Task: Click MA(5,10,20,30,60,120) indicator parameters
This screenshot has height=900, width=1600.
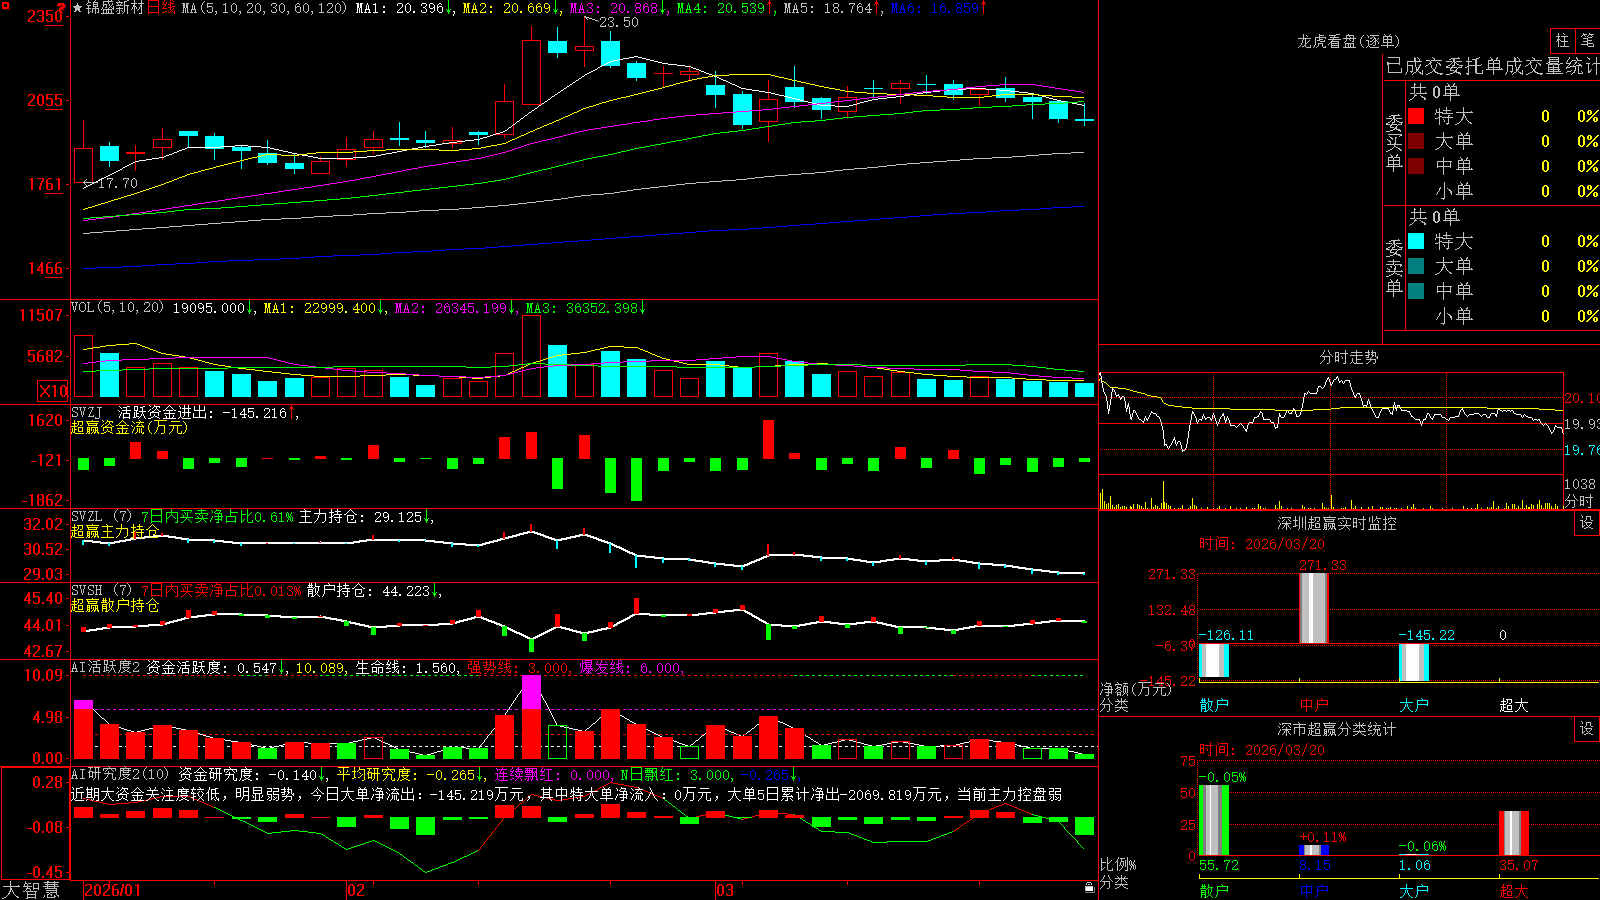Action: point(264,8)
